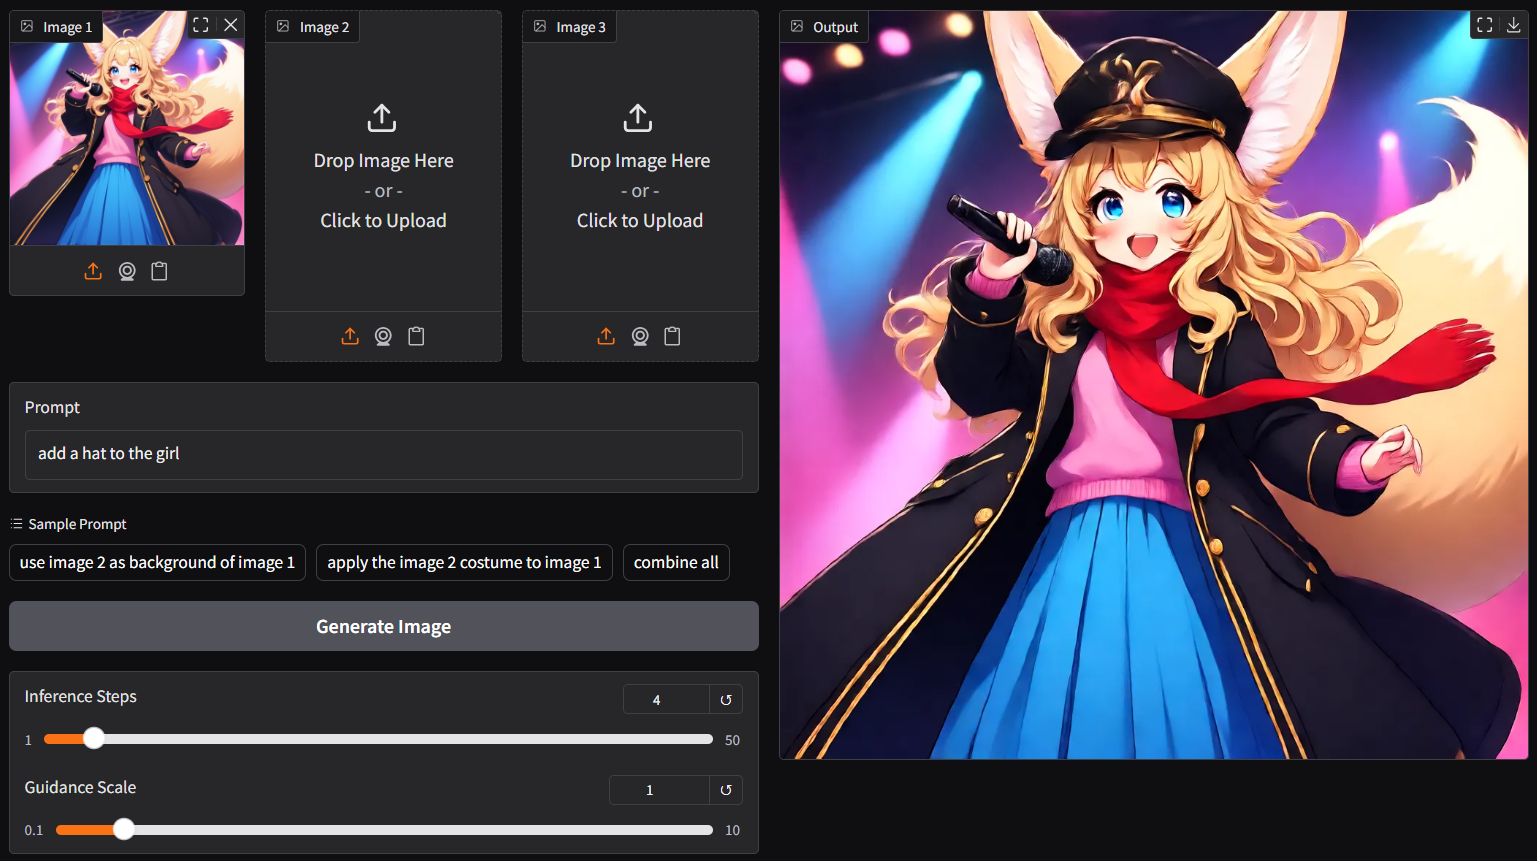Remove the uploaded Image 1
The image size is (1537, 861).
click(231, 25)
